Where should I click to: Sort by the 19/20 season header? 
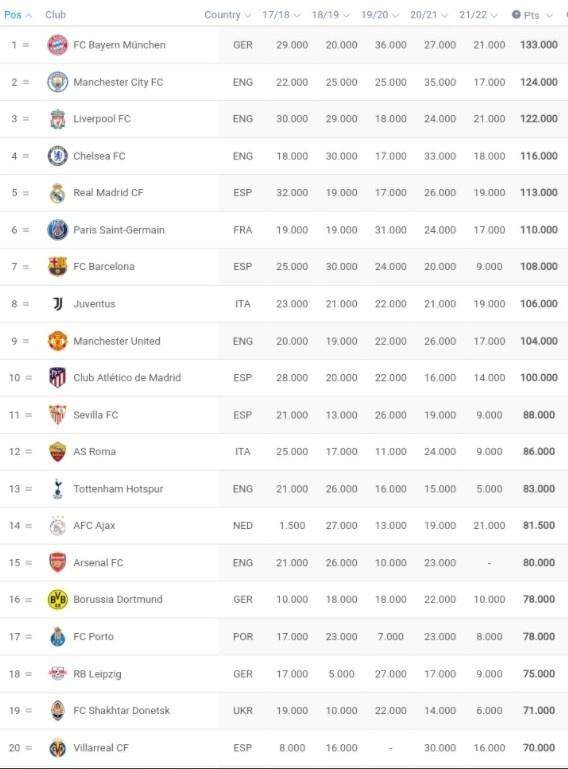(x=380, y=15)
